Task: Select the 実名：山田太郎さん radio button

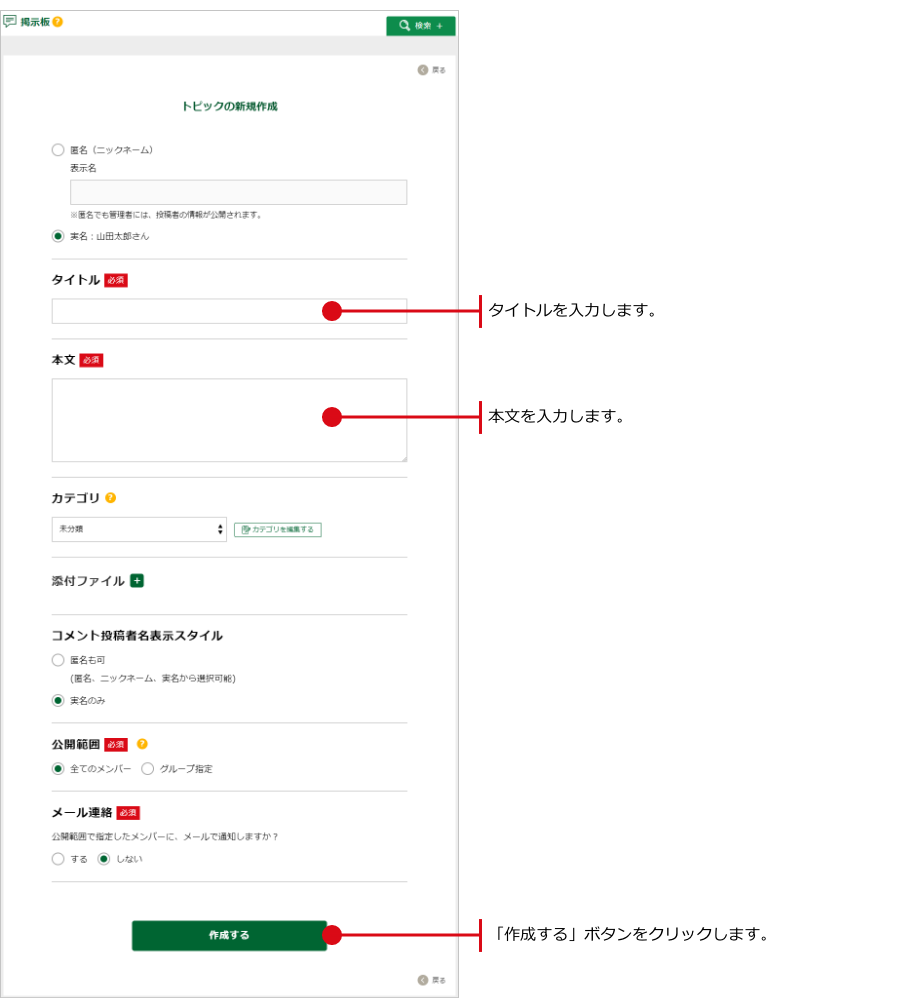Action: click(58, 237)
